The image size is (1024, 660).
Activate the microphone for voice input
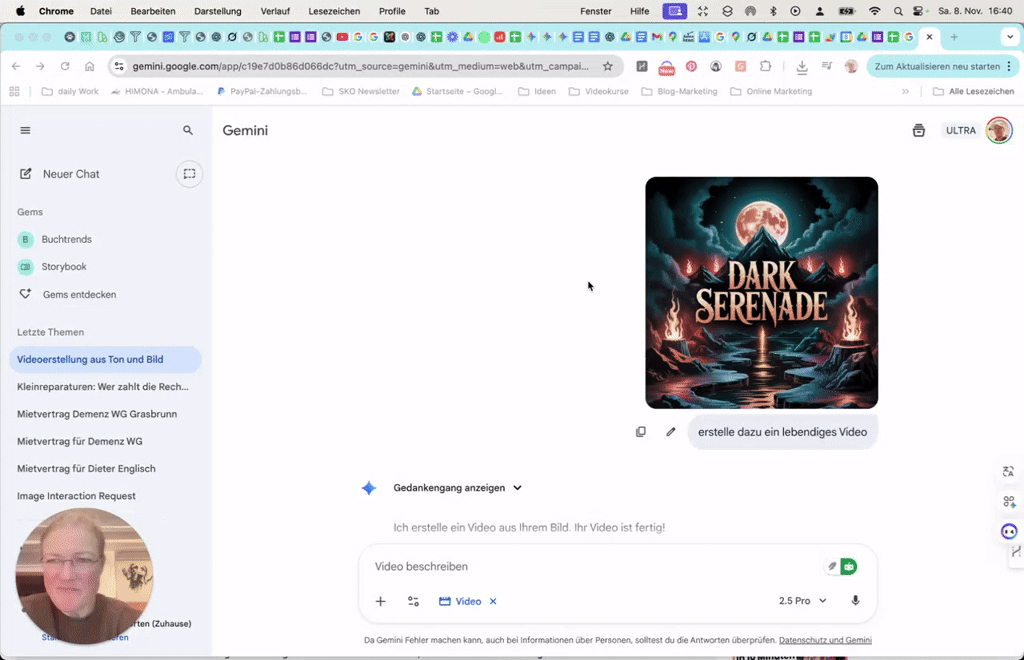tap(855, 600)
